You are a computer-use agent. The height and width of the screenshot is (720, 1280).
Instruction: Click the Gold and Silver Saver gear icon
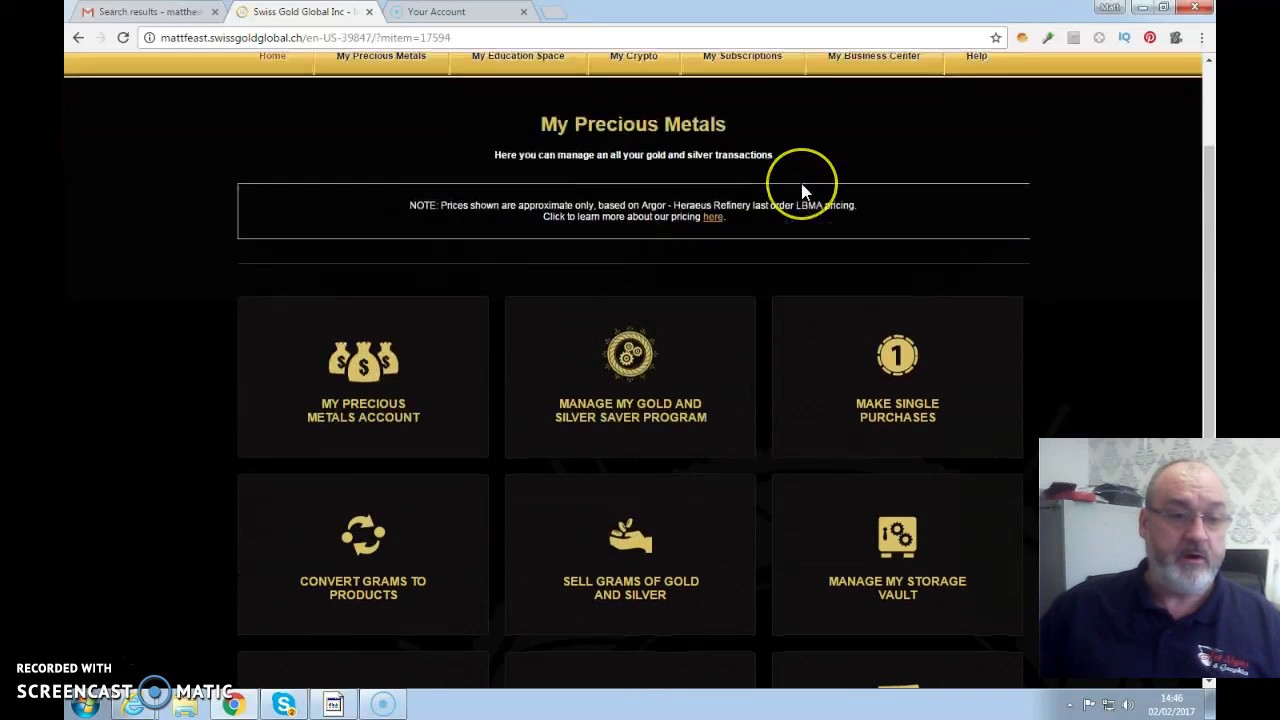tap(630, 354)
